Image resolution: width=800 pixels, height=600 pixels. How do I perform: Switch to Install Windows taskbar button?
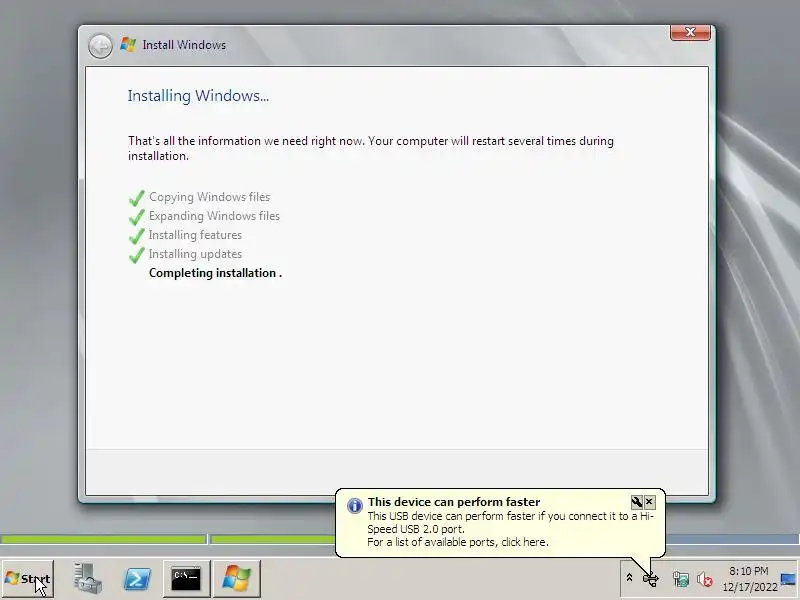click(236, 579)
